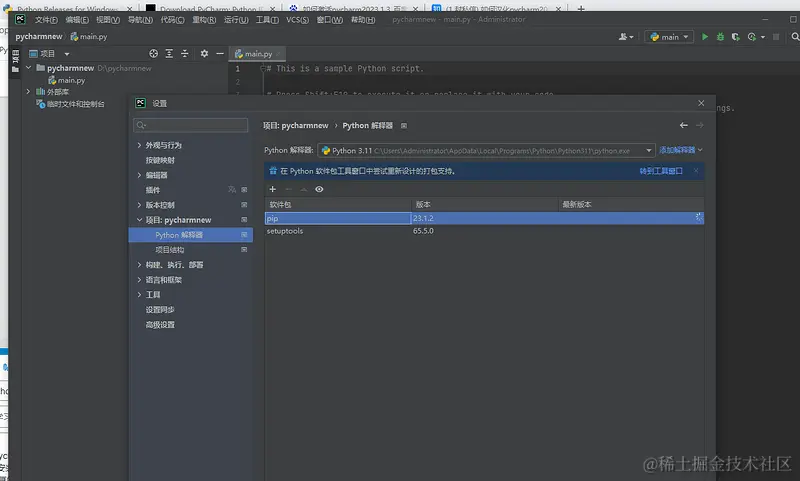
Task: Open 窗口(W) menu
Action: [330, 20]
